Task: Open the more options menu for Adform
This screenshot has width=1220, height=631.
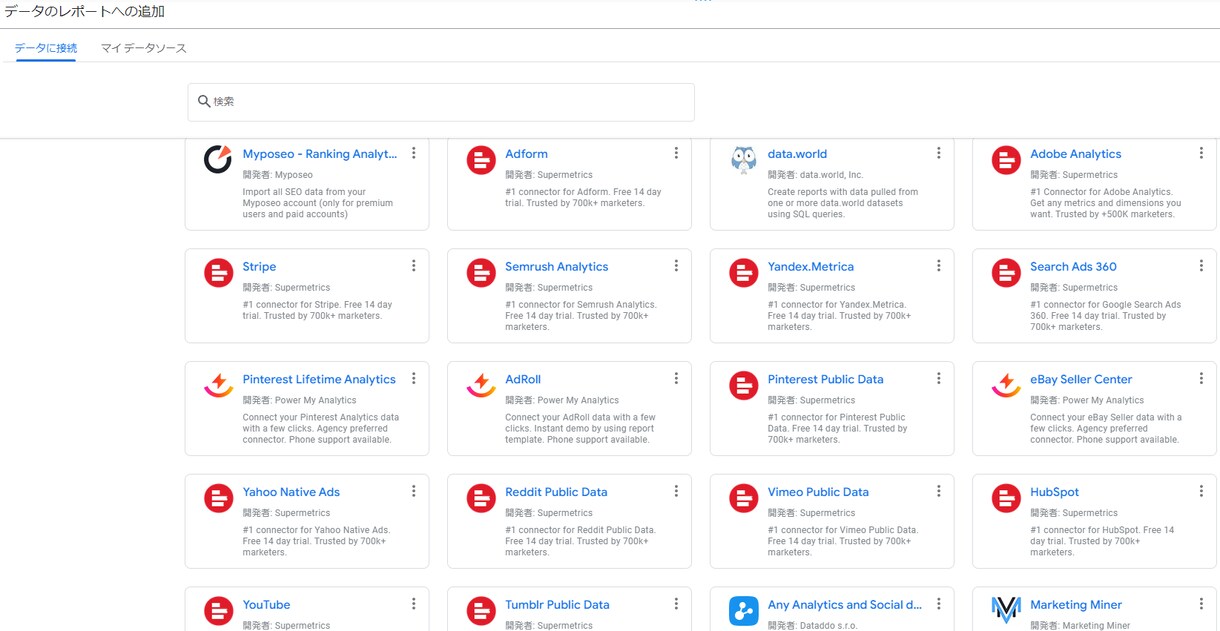Action: point(676,153)
